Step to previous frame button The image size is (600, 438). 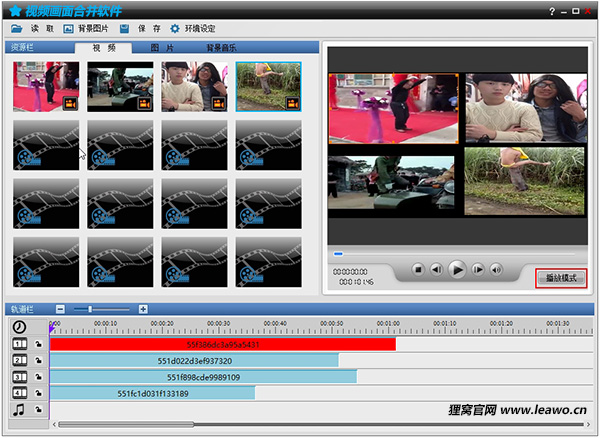[437, 270]
